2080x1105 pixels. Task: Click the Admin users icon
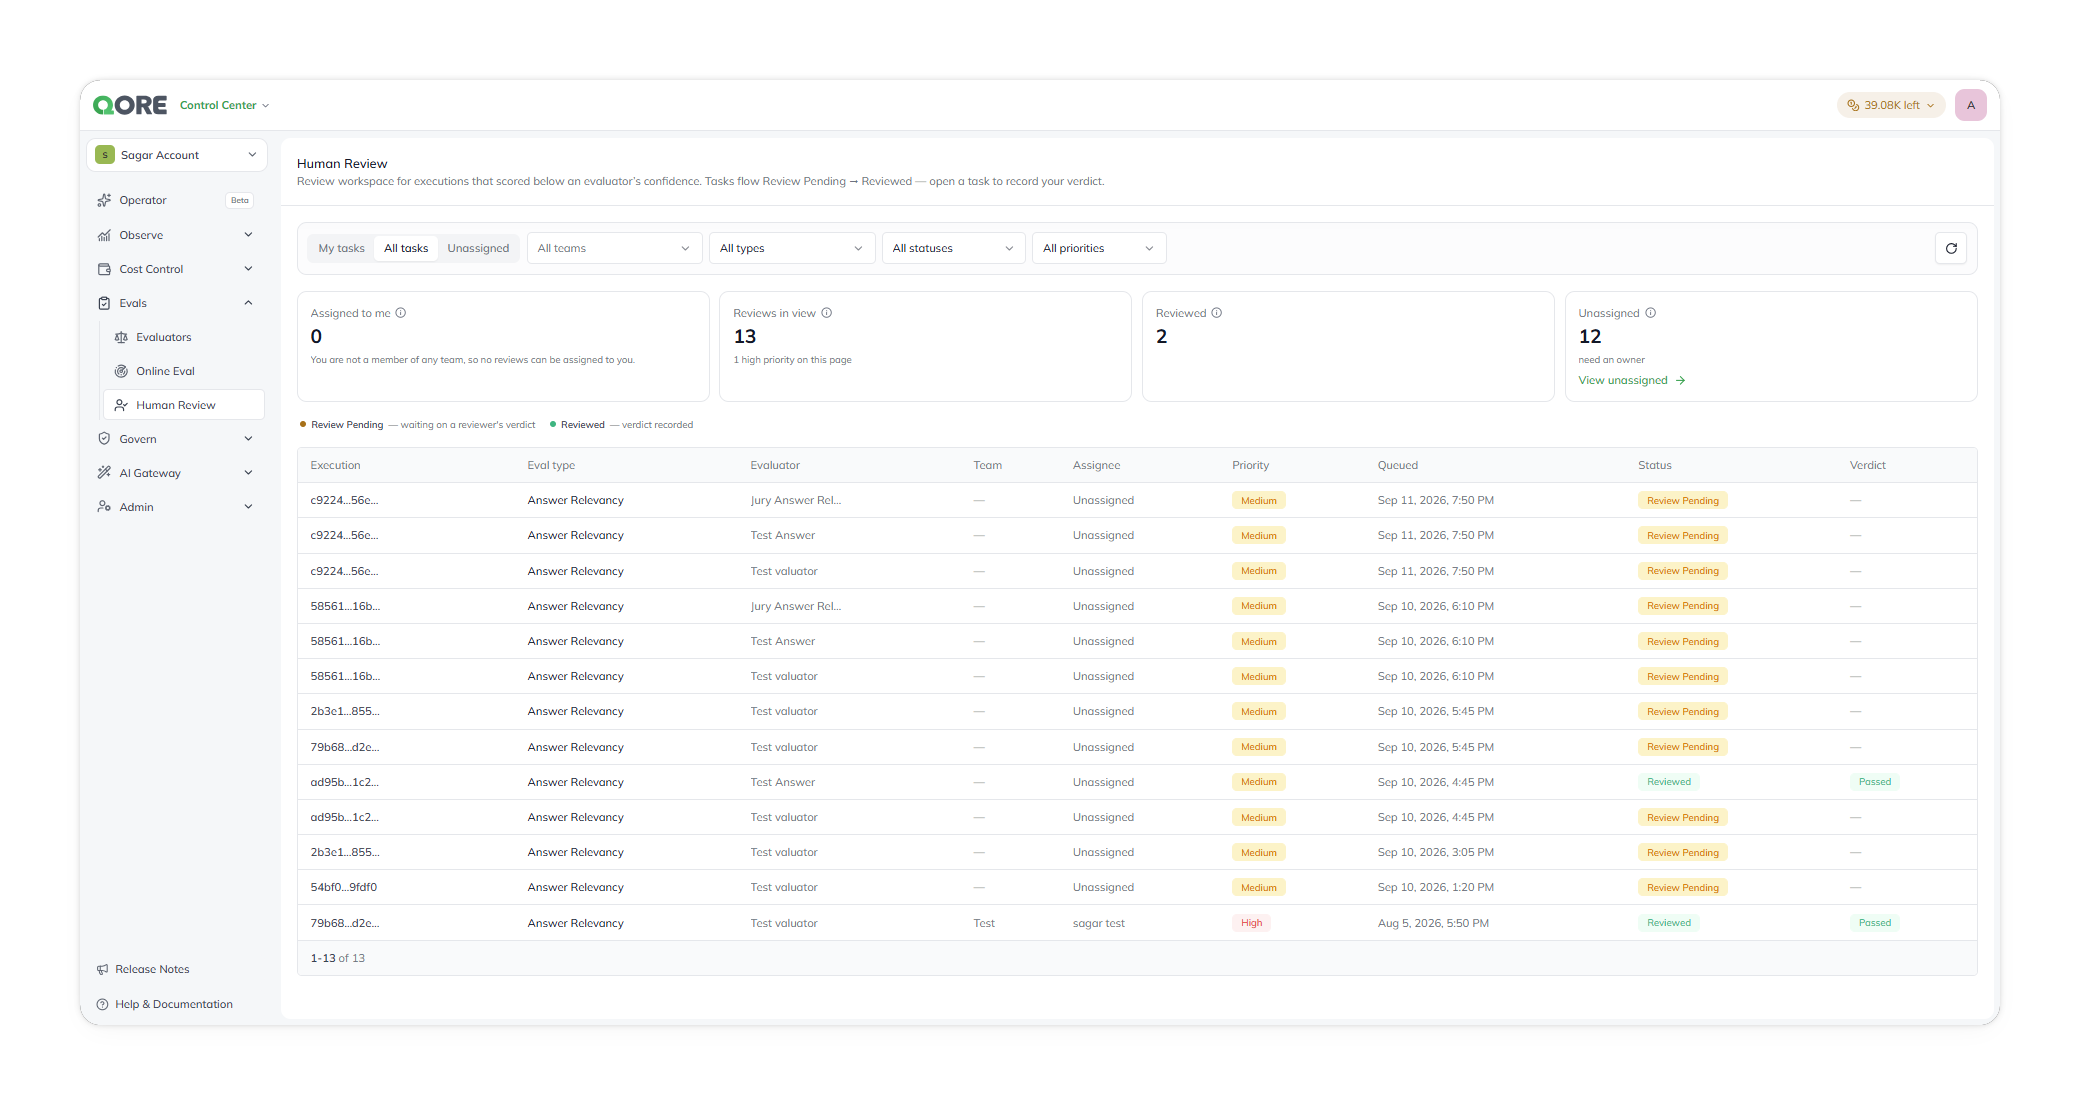(104, 507)
